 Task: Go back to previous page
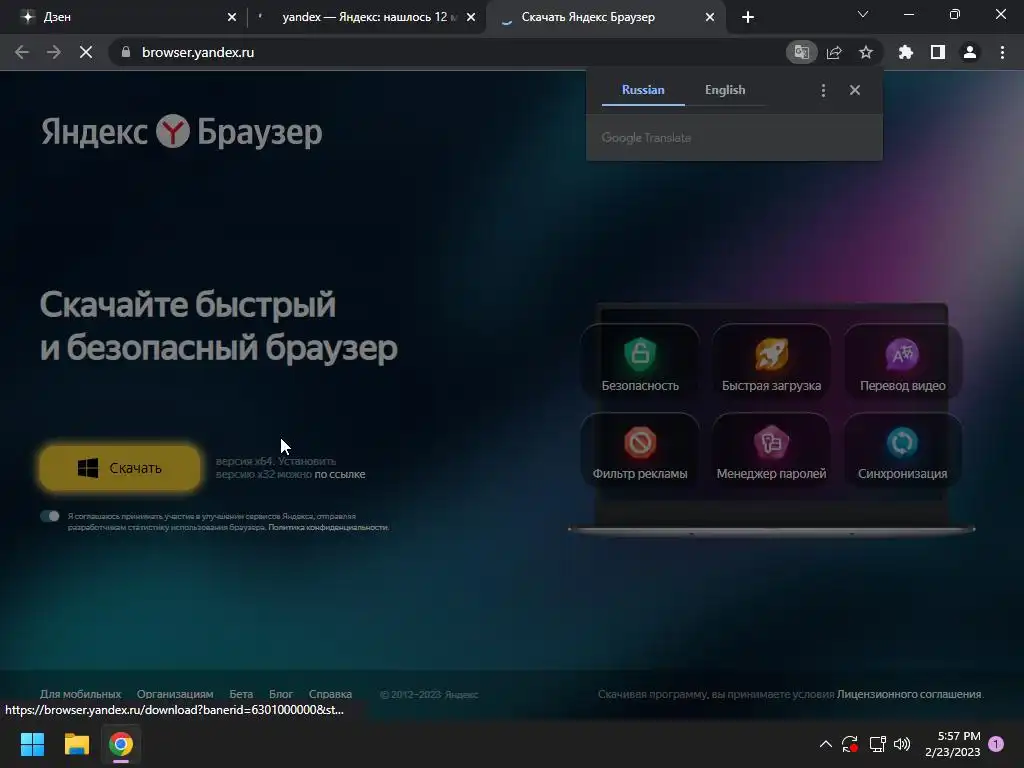pos(22,52)
